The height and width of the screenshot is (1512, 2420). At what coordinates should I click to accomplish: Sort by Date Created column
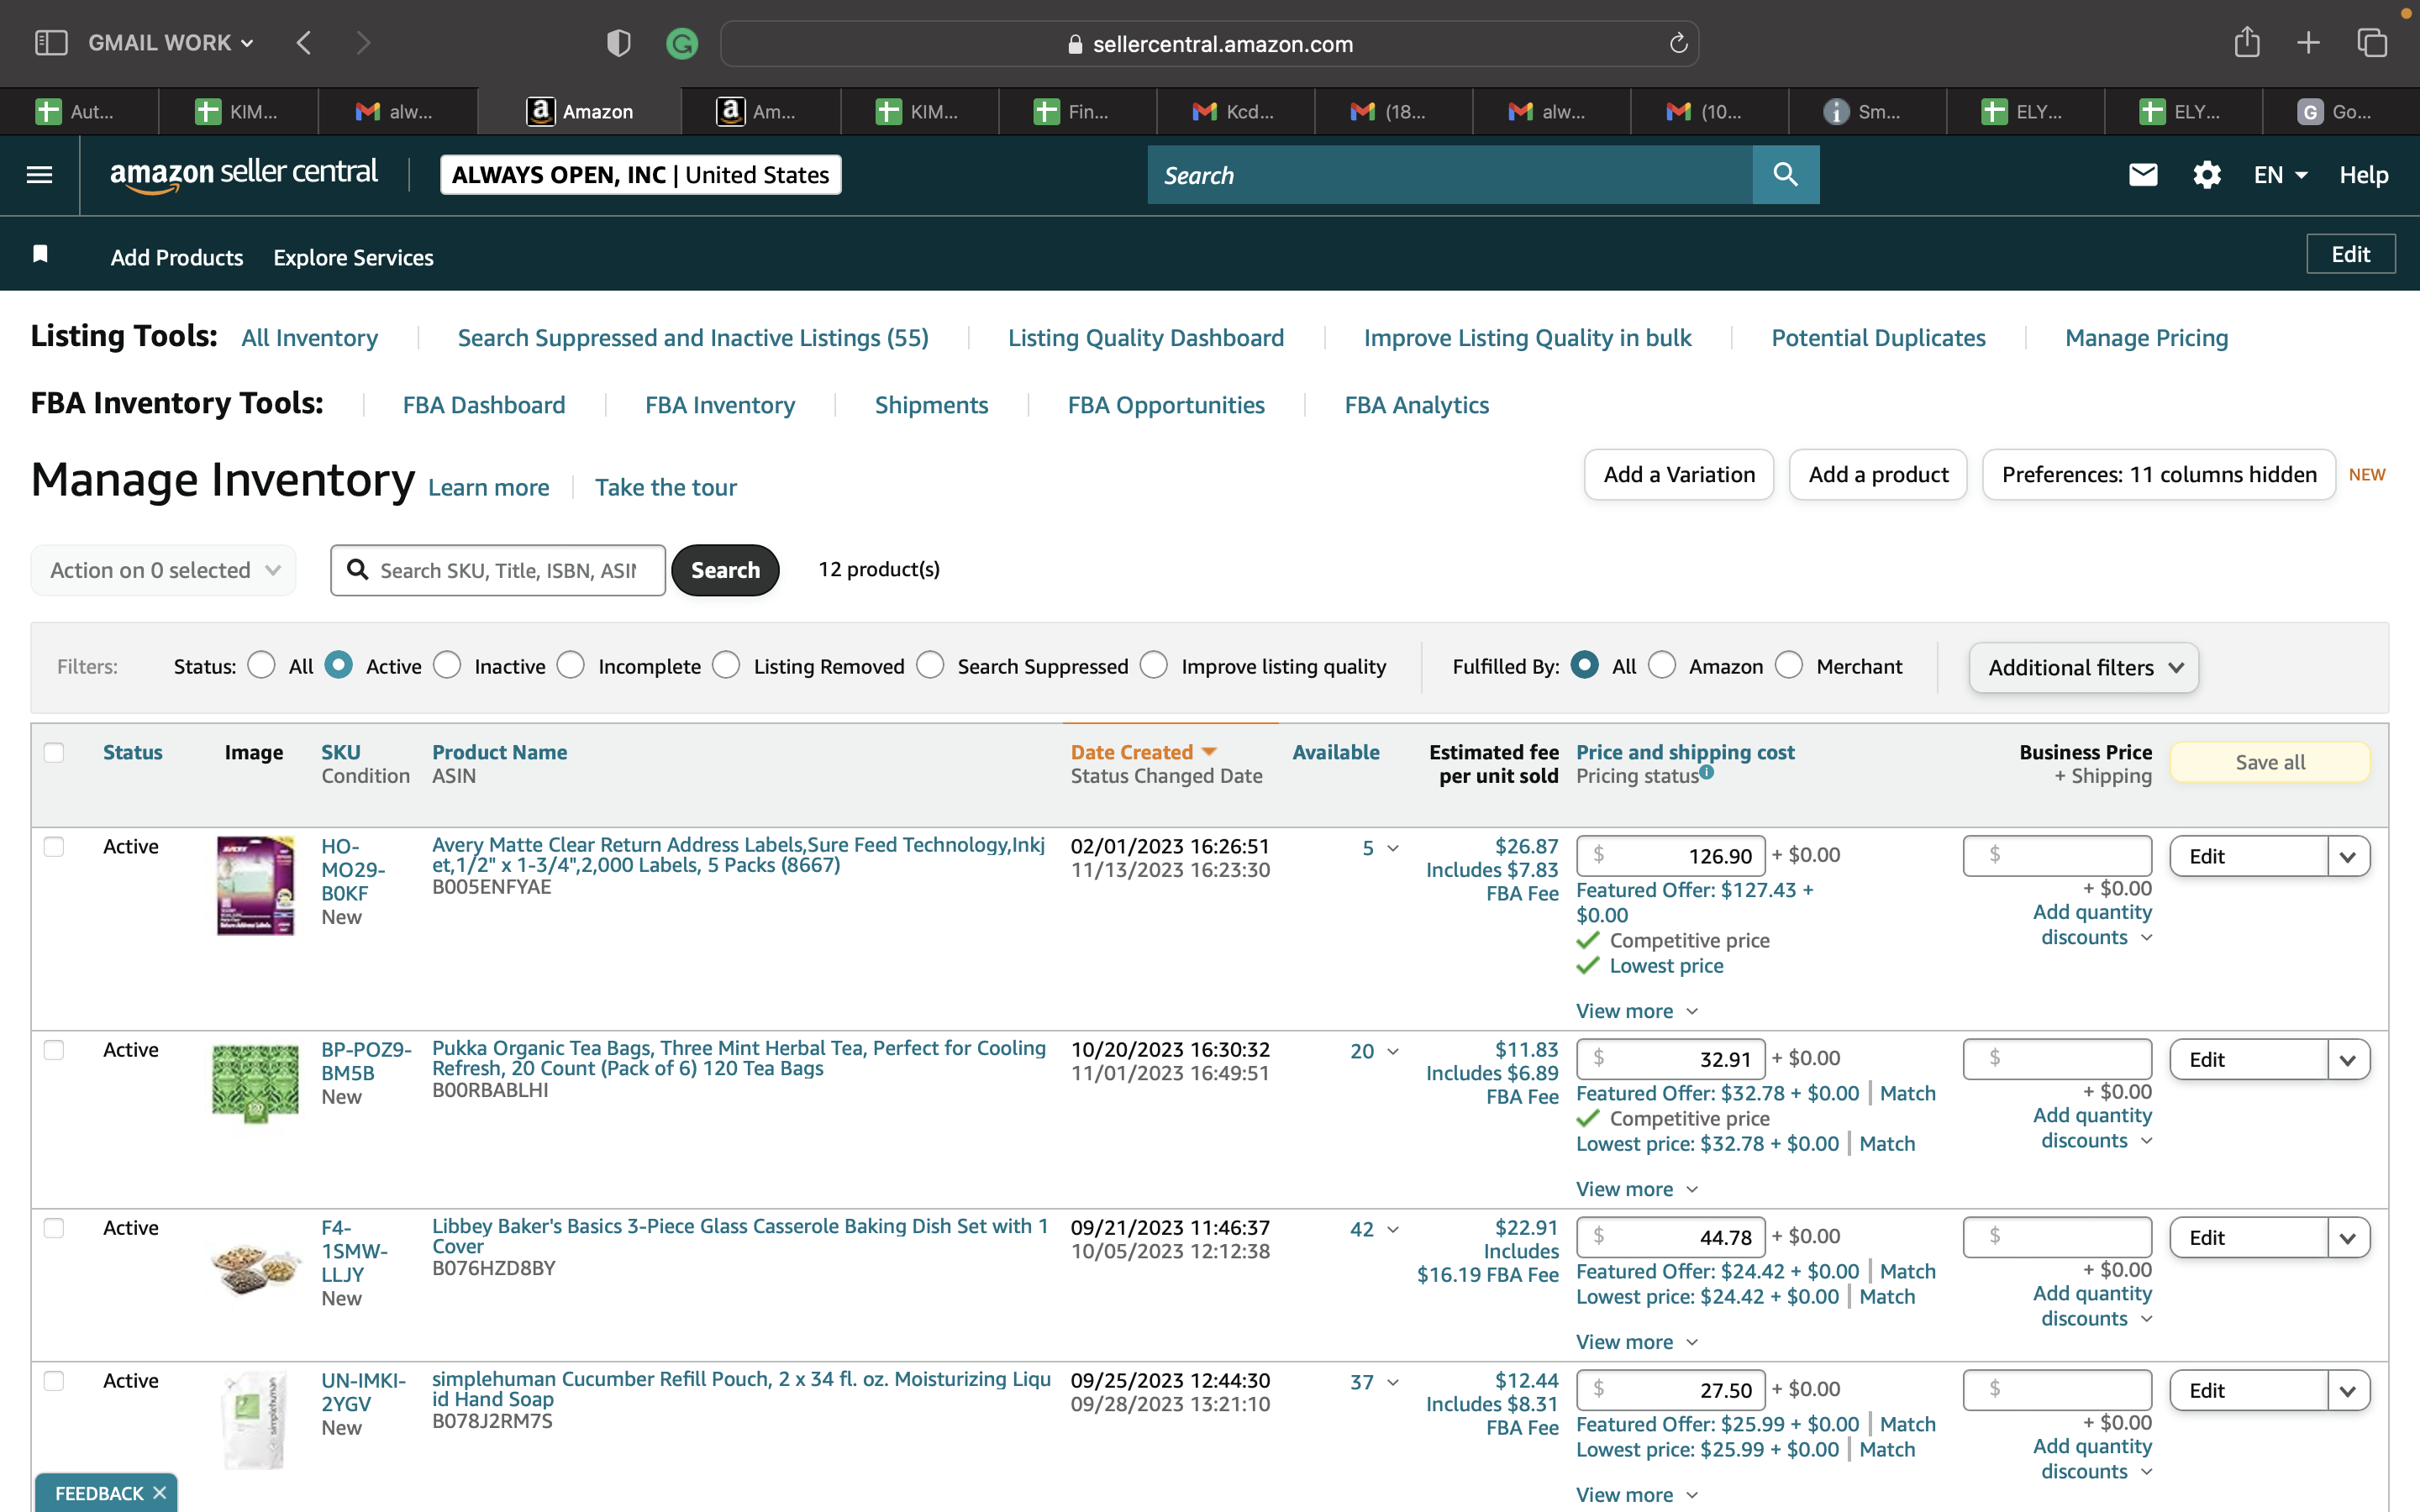(x=1143, y=752)
